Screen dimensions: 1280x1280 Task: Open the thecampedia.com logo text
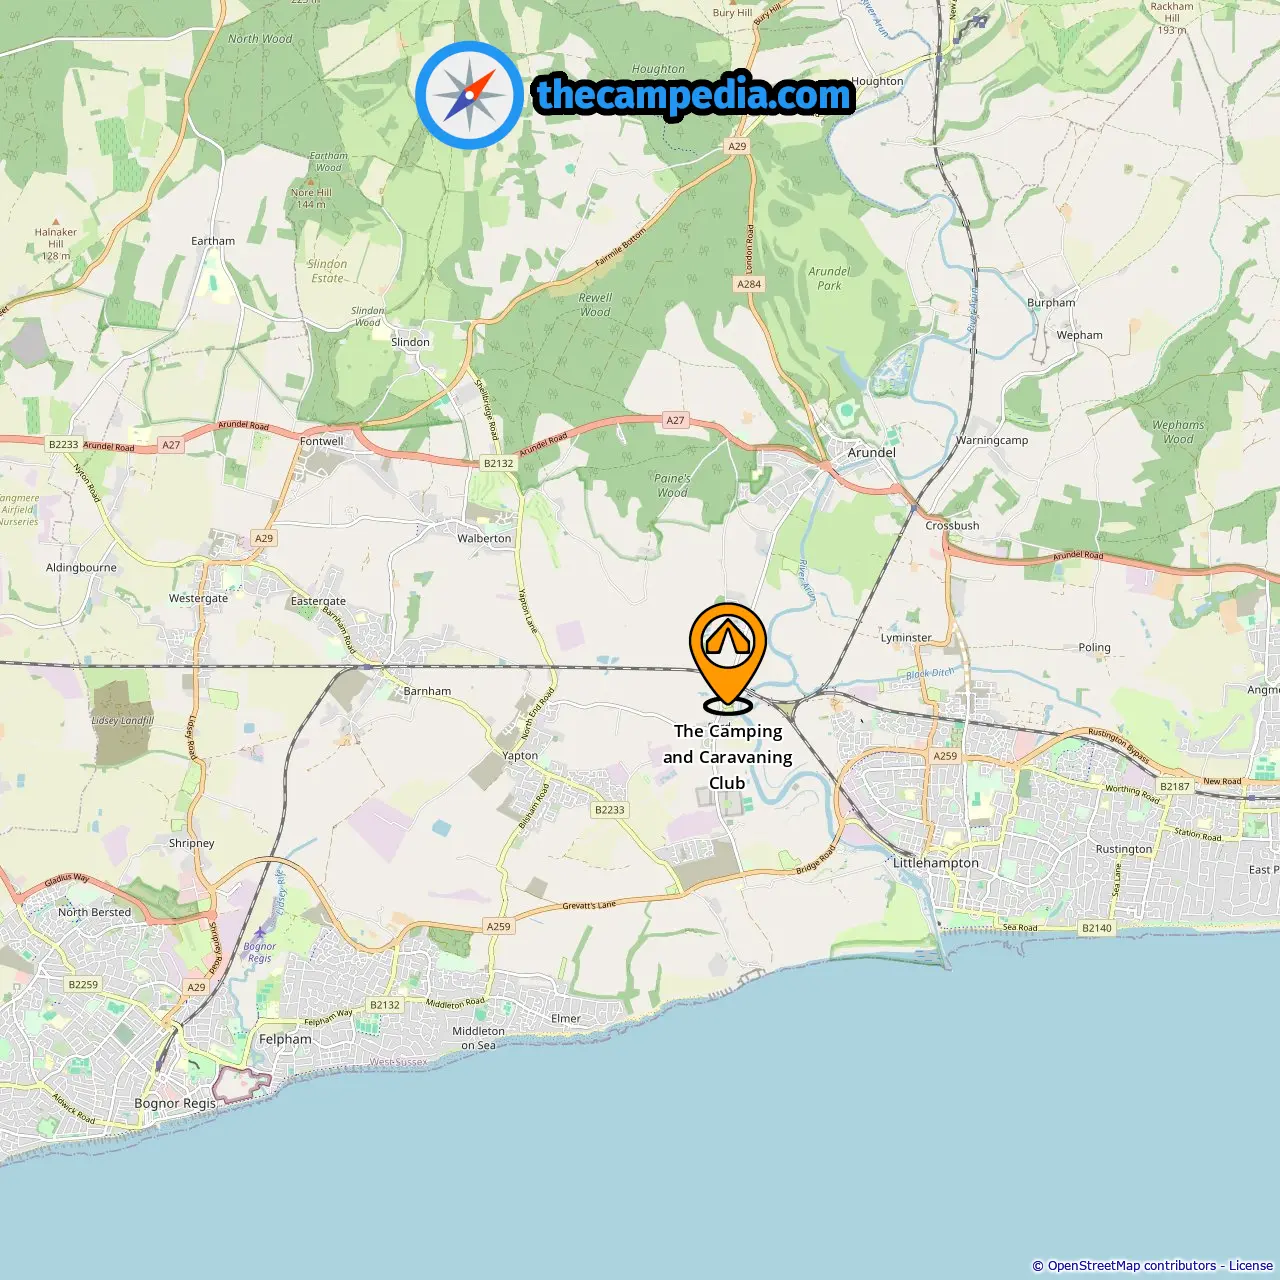(x=693, y=96)
